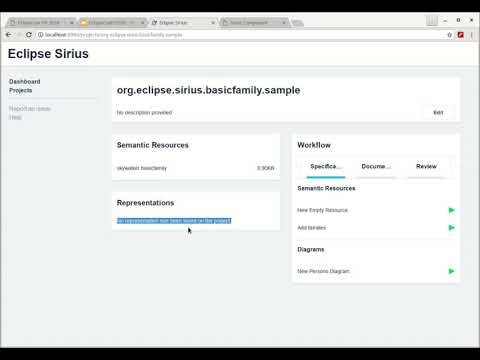This screenshot has width=480, height=360.
Task: Run the Add families action
Action: pyautogui.click(x=451, y=228)
